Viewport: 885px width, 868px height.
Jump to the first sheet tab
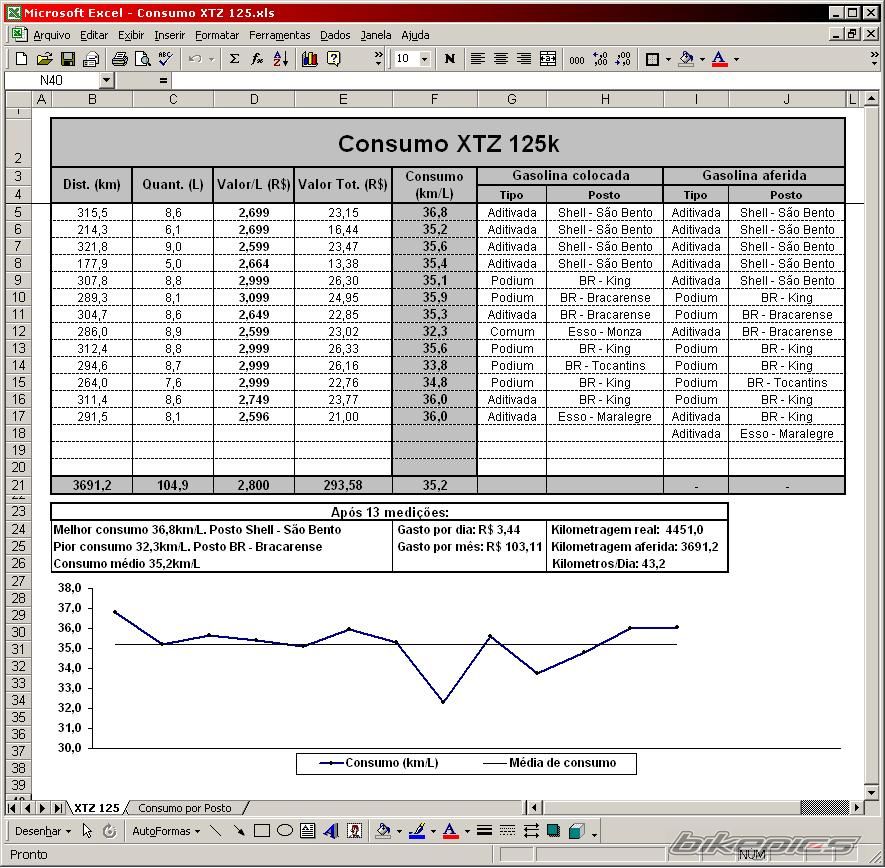[x=12, y=808]
